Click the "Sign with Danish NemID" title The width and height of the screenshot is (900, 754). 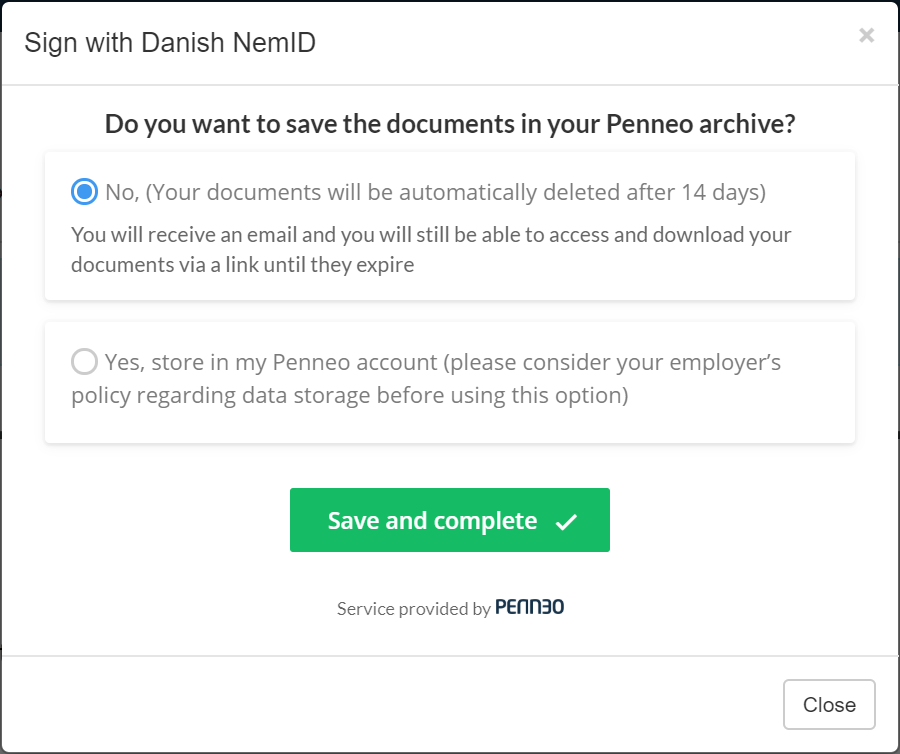pos(170,42)
